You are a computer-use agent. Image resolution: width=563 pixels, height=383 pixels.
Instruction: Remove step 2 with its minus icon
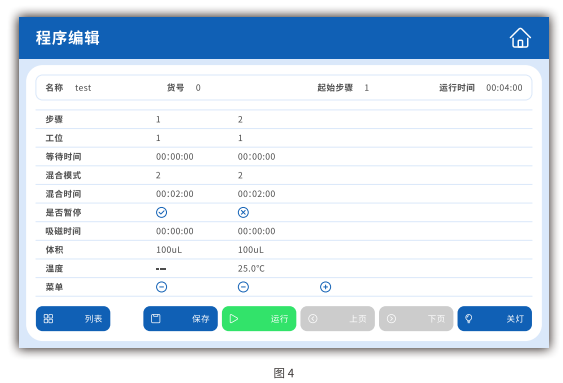click(x=243, y=287)
